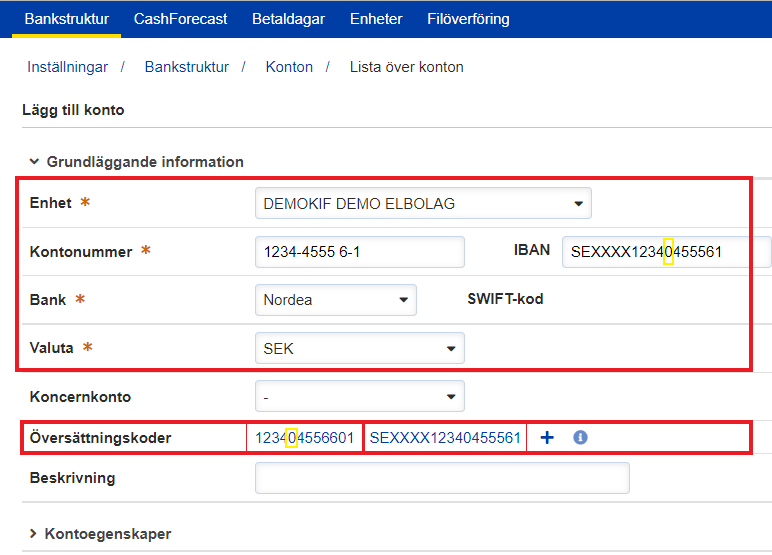Open the Valuta dropdown showing SEK
Screen dimensions: 772x555
click(x=359, y=349)
